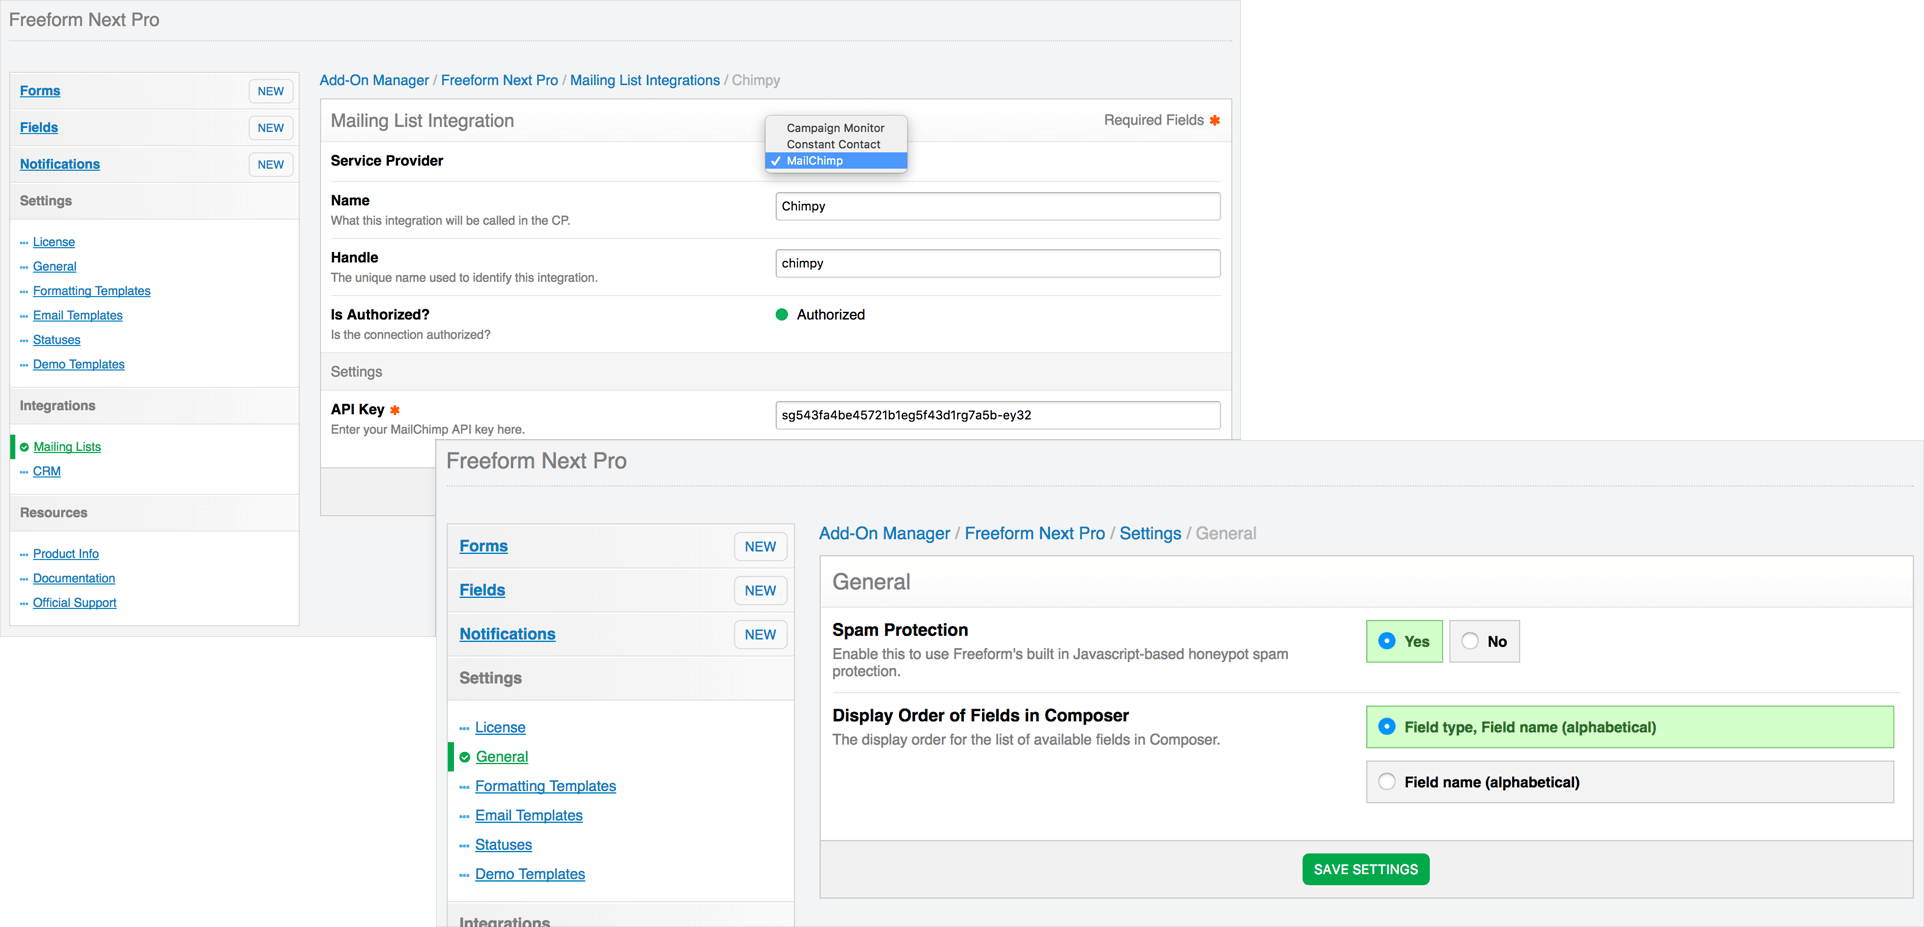Open General settings in back window sidebar
Screen dimensions: 1924x927
[55, 267]
